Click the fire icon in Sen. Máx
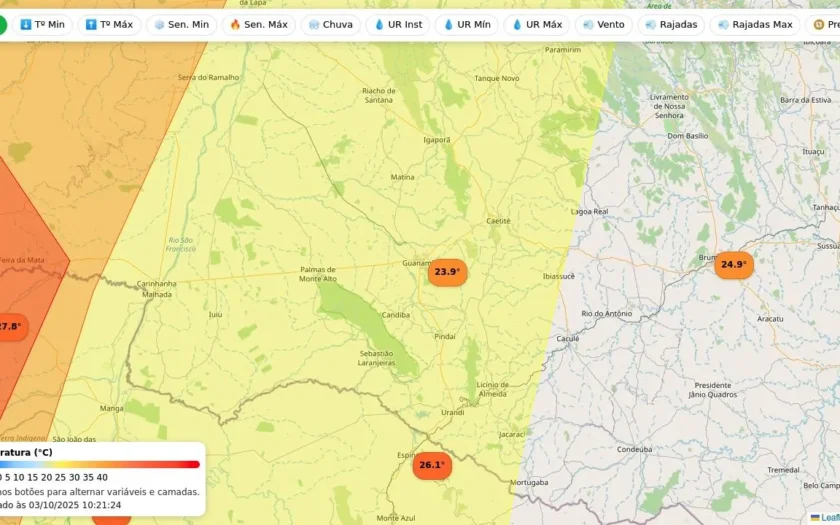Viewport: 840px width, 525px height. 235,25
